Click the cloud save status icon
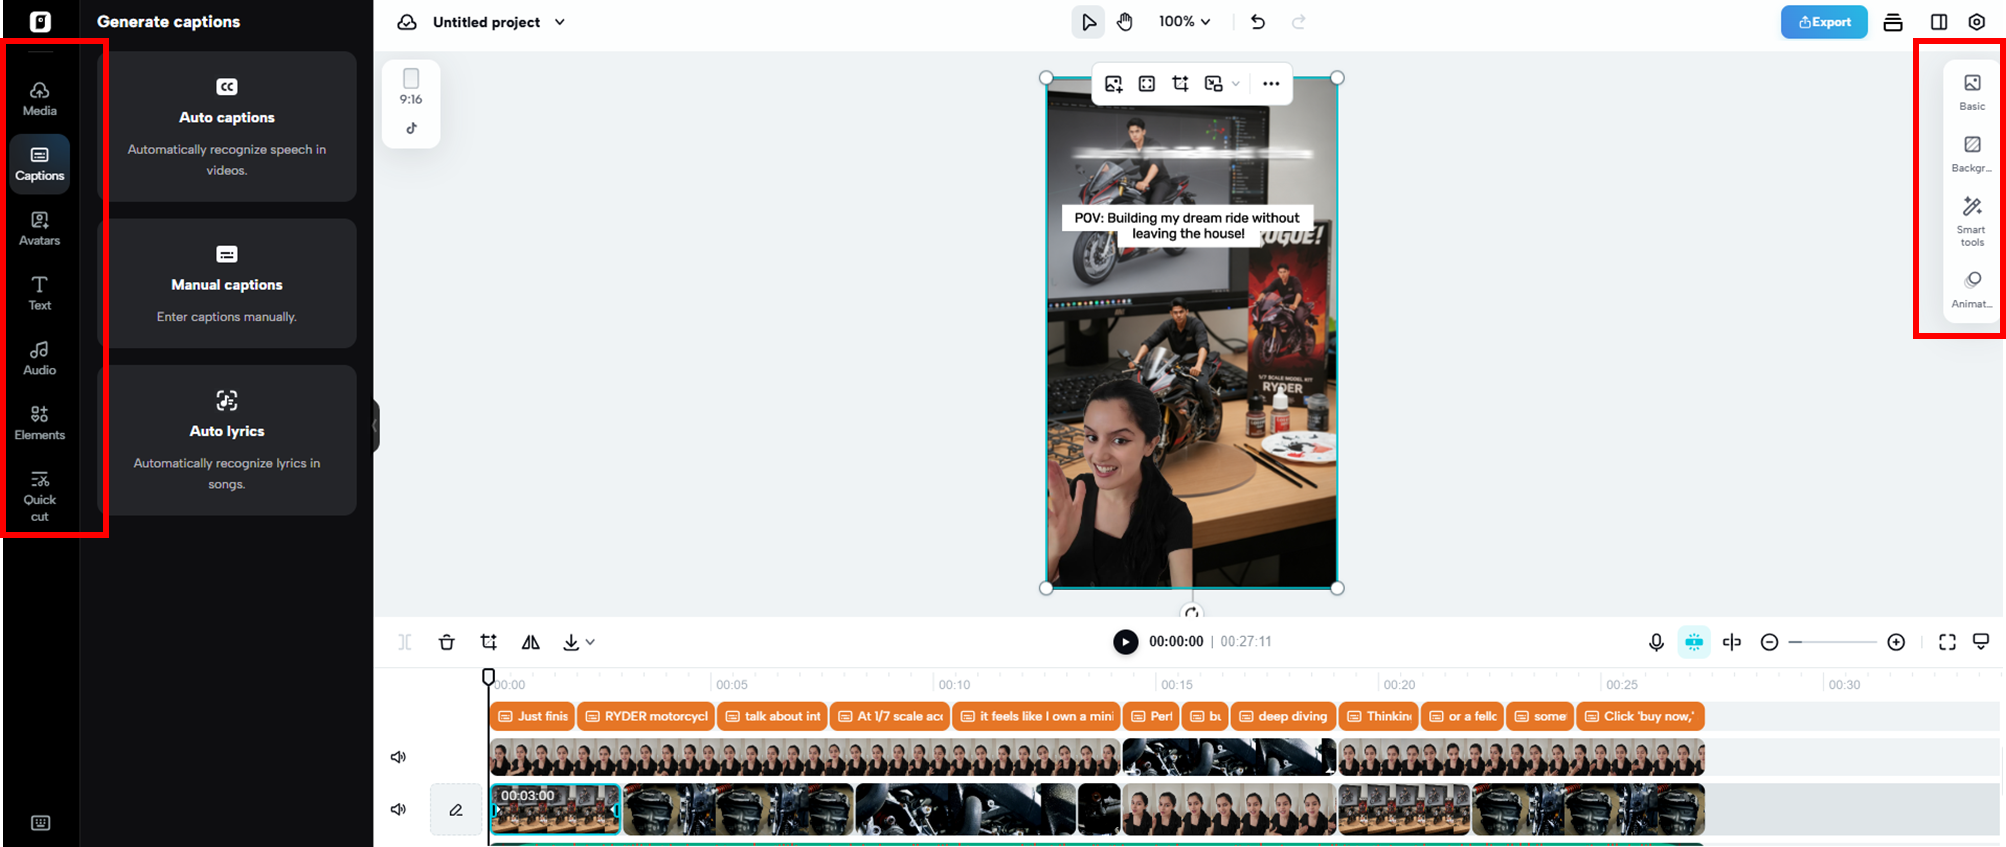Viewport: 2006px width, 847px height. pos(407,22)
